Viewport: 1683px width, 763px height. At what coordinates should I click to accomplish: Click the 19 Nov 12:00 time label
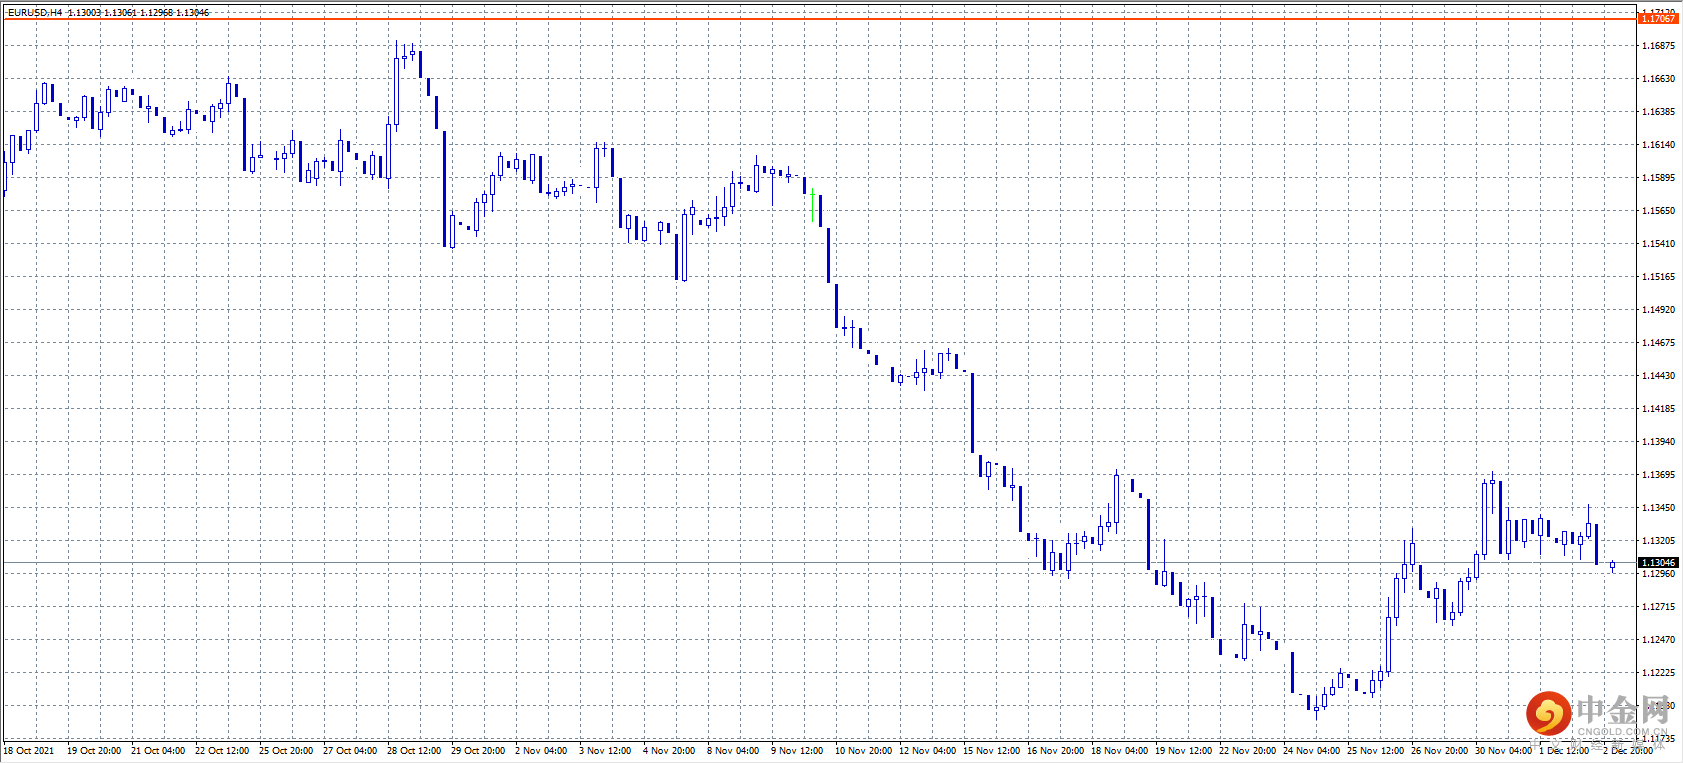[x=1184, y=751]
